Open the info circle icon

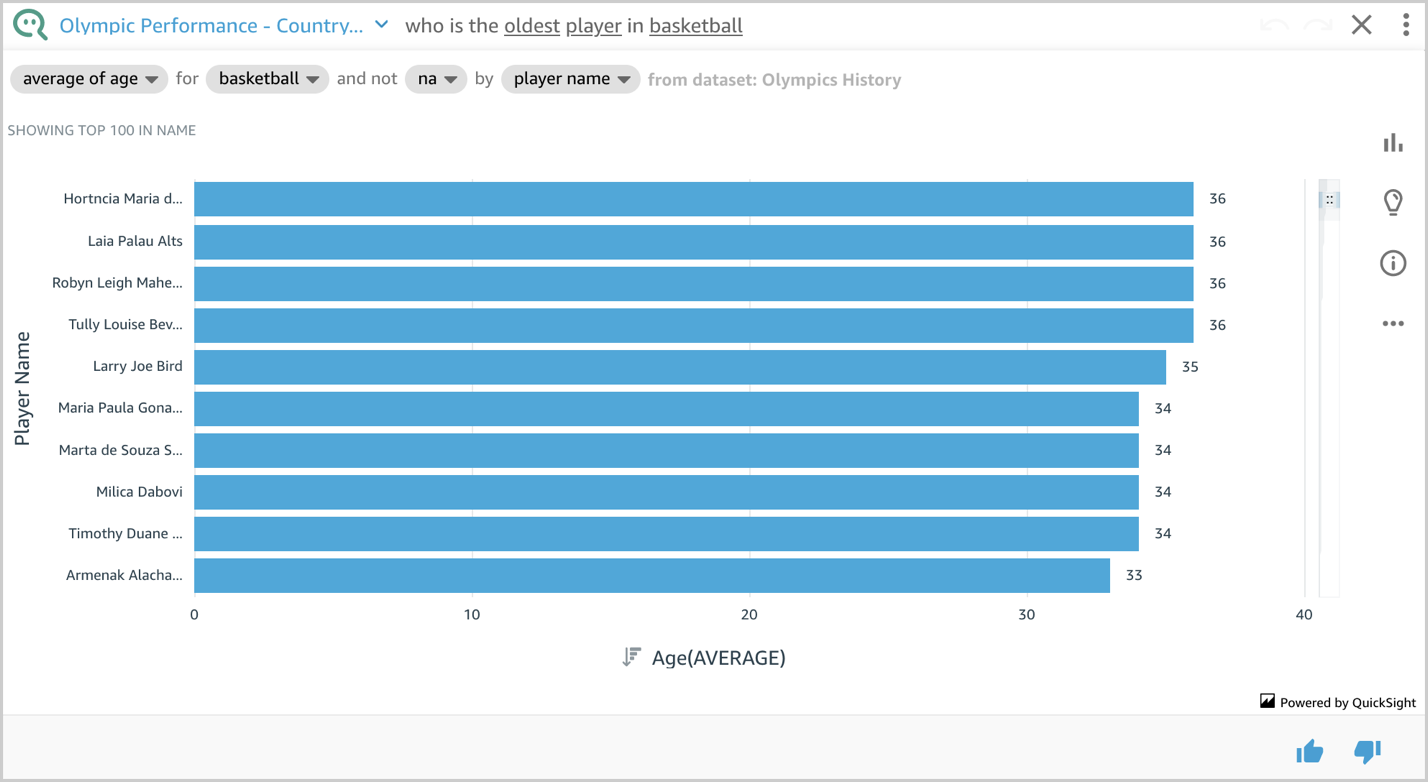(x=1393, y=263)
